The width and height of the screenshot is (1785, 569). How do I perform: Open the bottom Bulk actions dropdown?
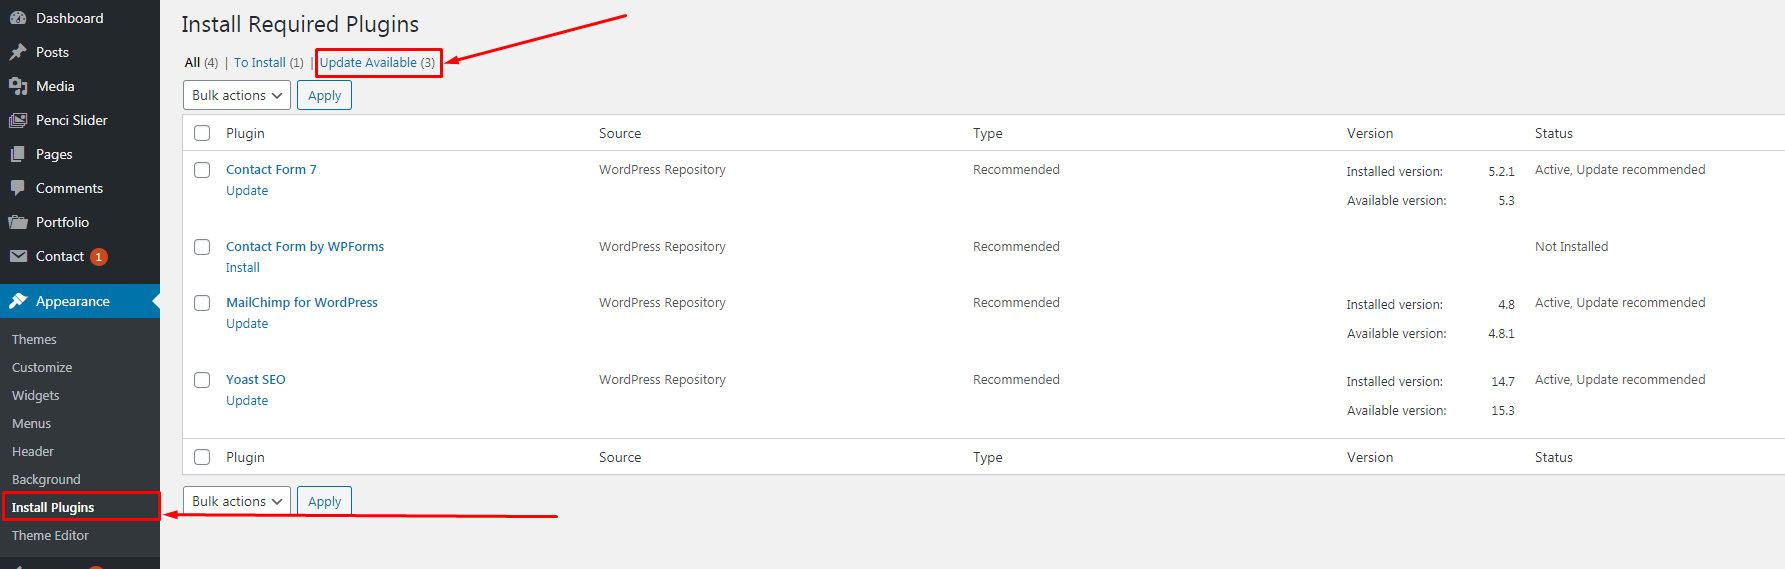[237, 501]
